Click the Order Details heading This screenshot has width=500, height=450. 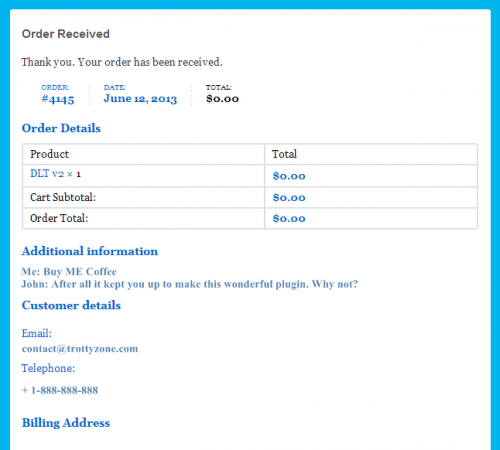click(61, 128)
